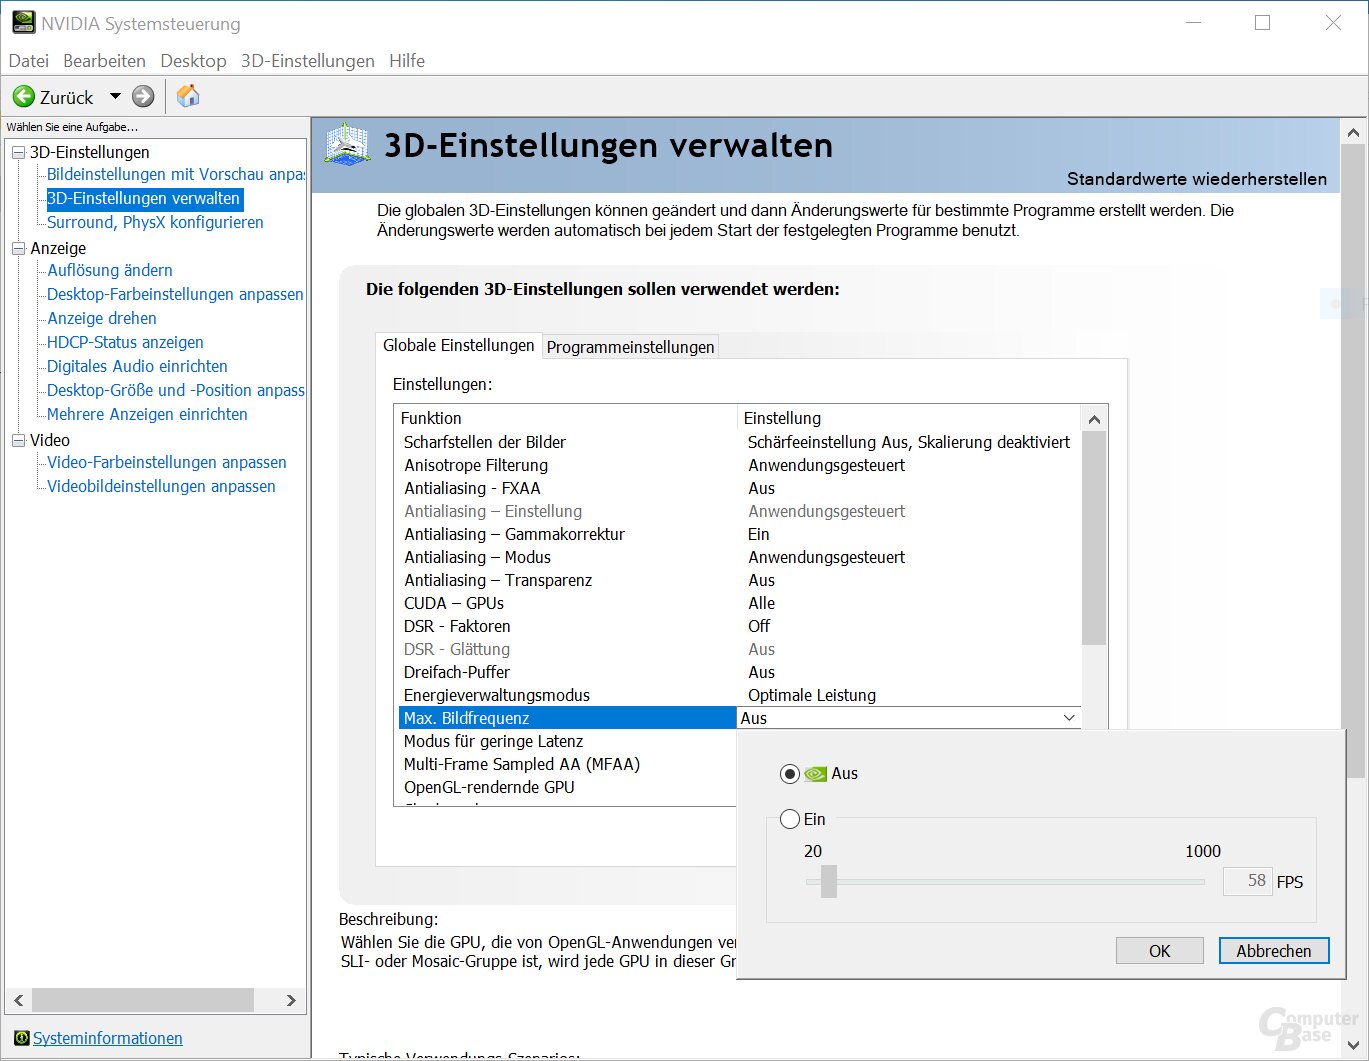Click the settings list scroll-up arrow

[x=1094, y=419]
